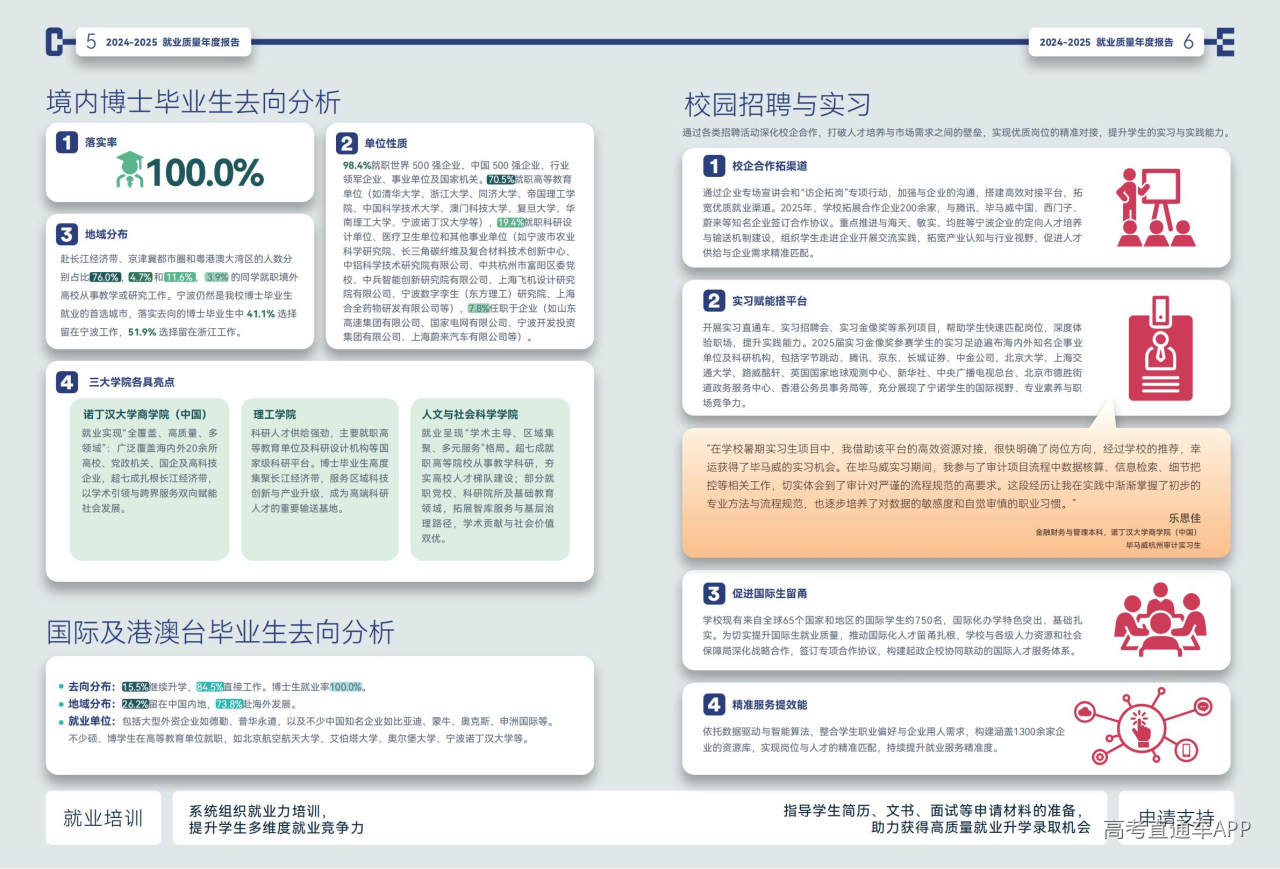Viewport: 1280px width, 869px height.
Task: Click the red presentation teacher icon
Action: (x=1155, y=207)
